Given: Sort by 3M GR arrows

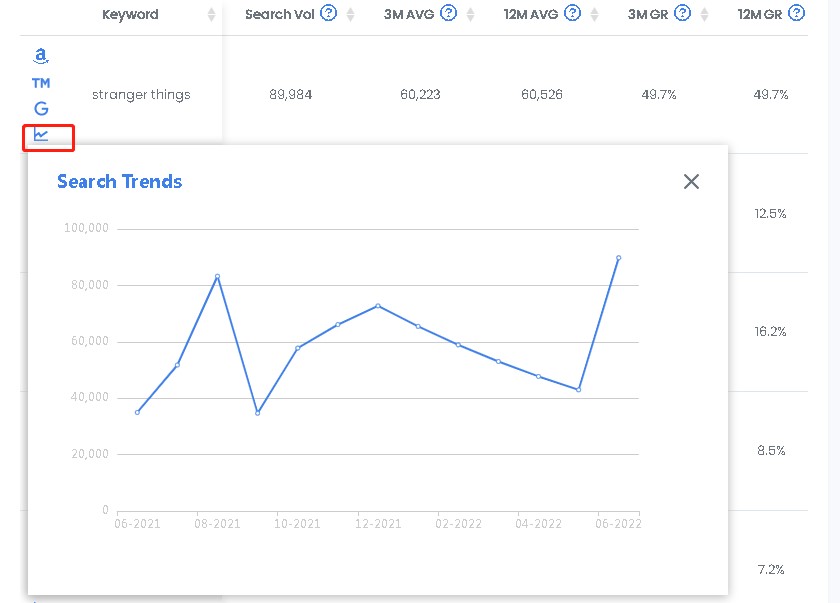Looking at the screenshot, I should click(x=704, y=14).
